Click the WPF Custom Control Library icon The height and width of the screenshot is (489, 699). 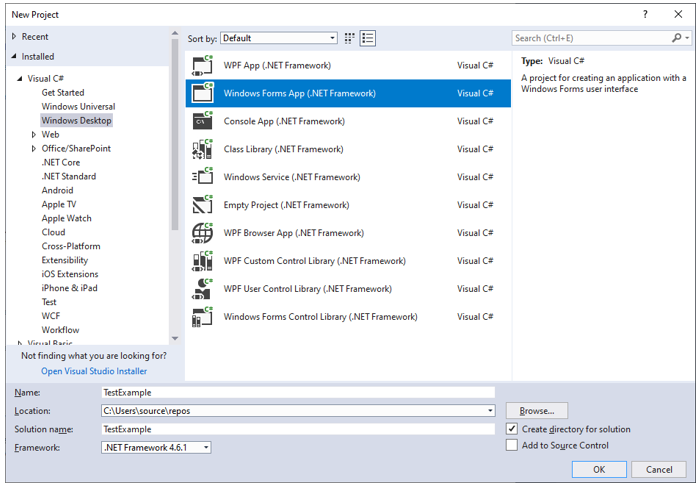(x=202, y=261)
